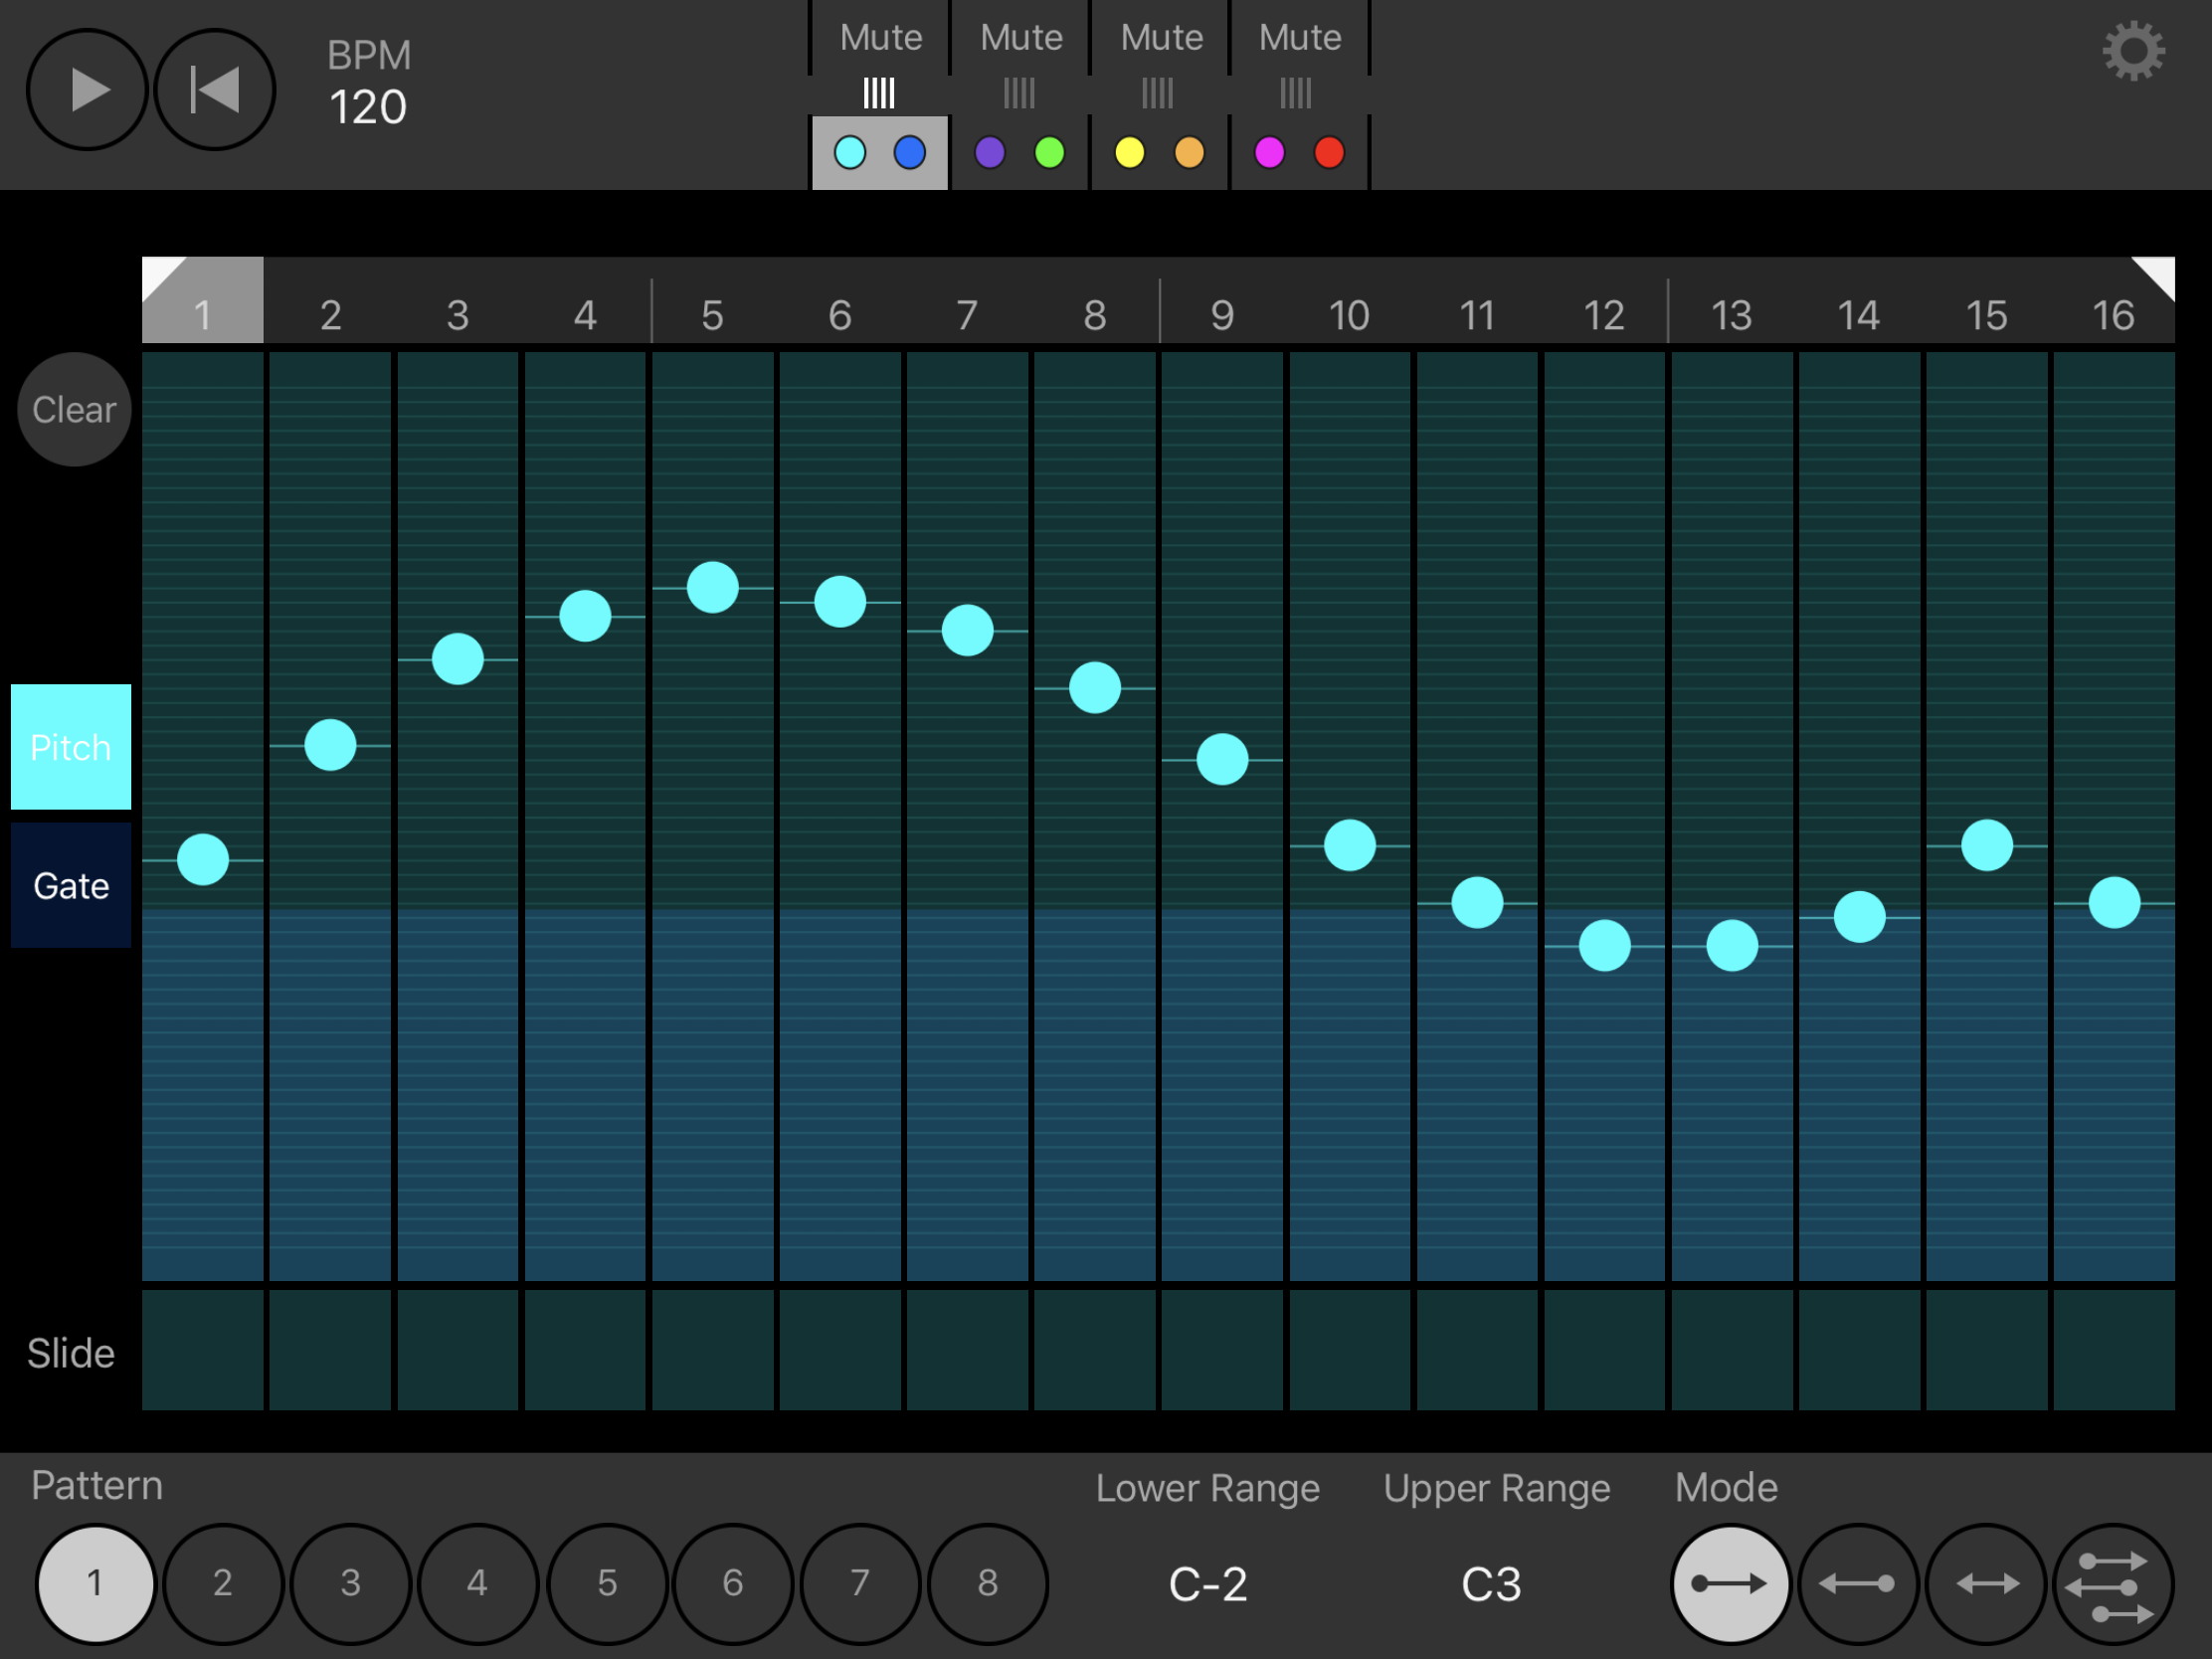Select the purple sequencer track dot
Viewport: 2212px width, 1659px height.
tap(990, 153)
